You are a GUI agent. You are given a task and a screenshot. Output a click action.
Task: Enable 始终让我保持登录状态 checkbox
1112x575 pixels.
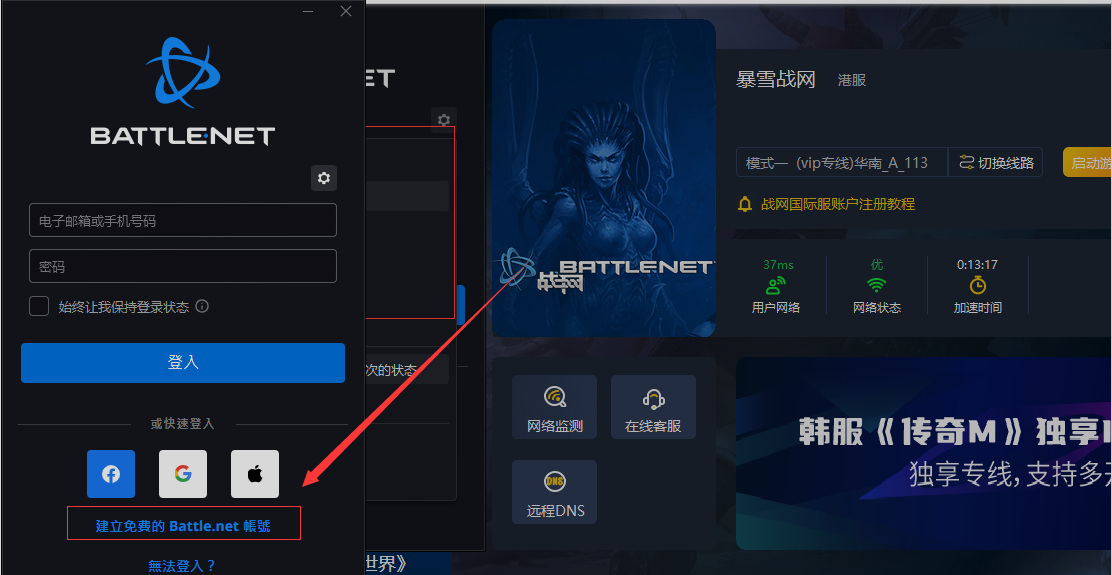39,306
